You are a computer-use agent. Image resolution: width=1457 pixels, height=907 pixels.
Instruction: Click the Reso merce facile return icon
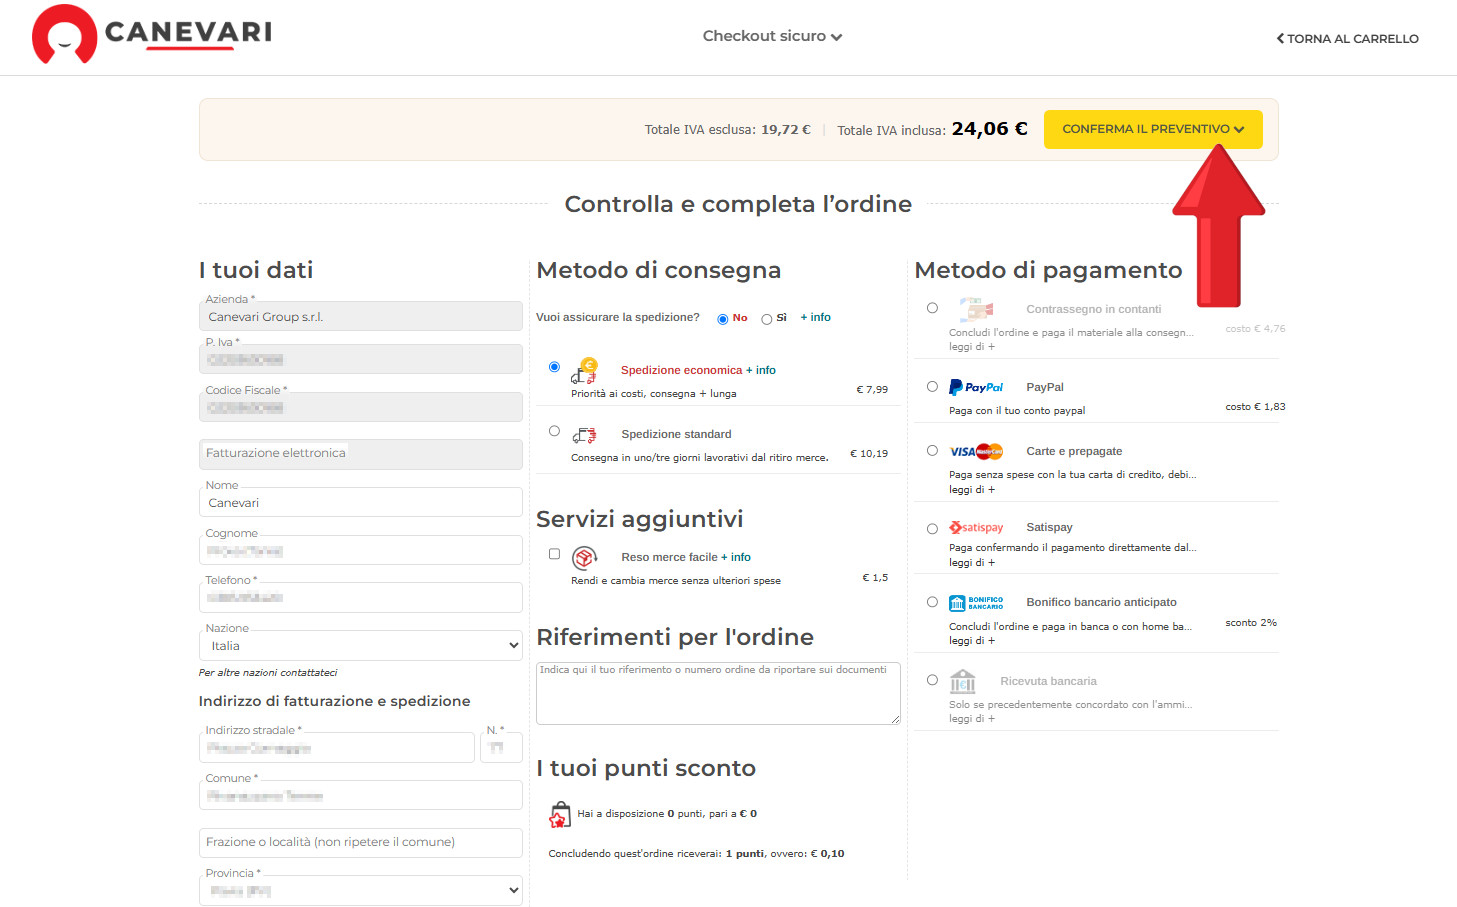pos(584,558)
